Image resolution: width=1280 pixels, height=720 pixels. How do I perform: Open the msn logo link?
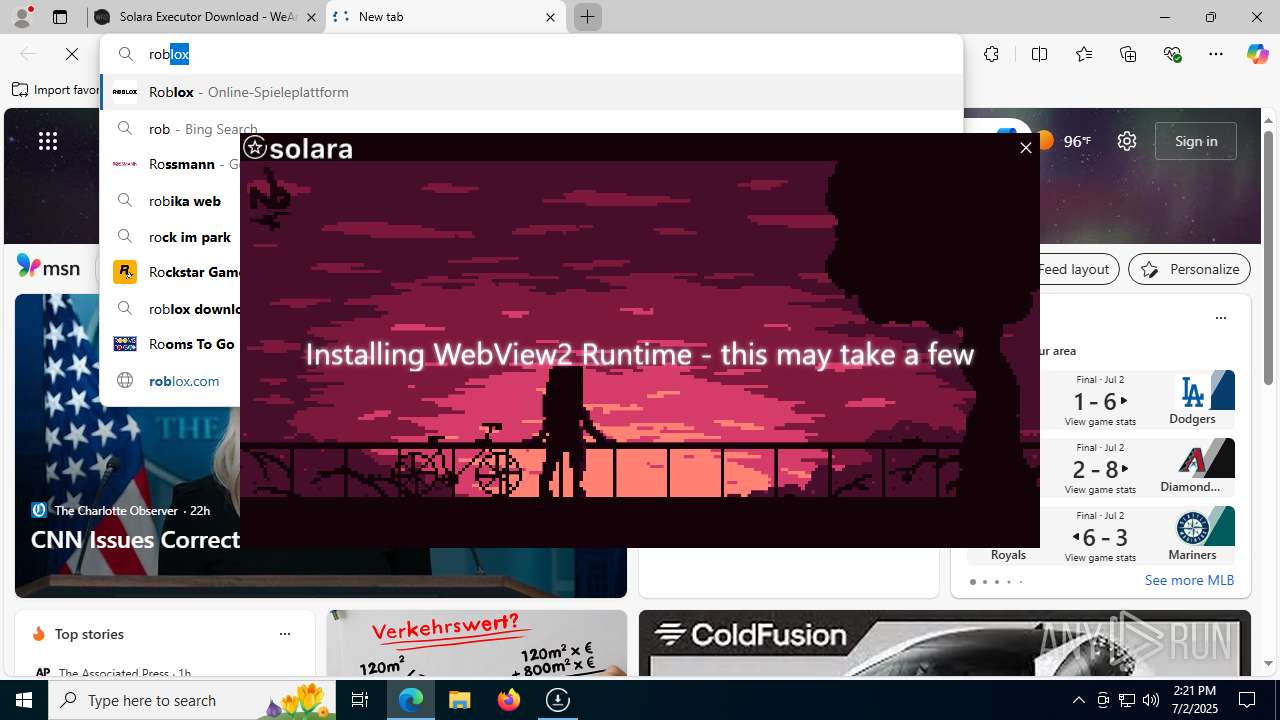(x=48, y=267)
